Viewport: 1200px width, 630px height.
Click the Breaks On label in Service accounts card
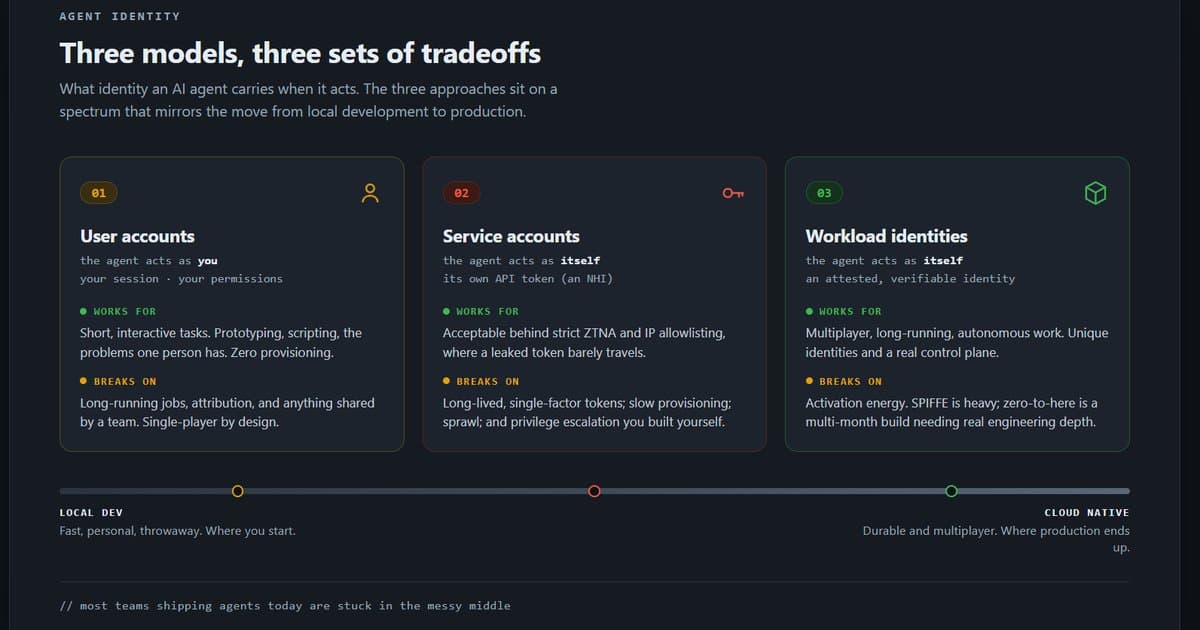pos(488,381)
